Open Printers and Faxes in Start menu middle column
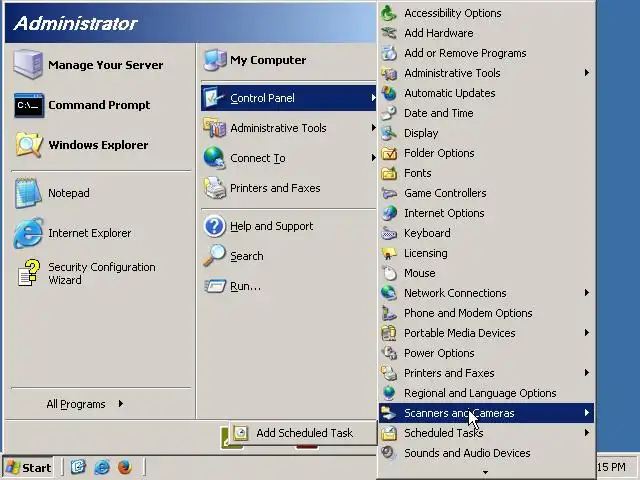 coord(289,188)
